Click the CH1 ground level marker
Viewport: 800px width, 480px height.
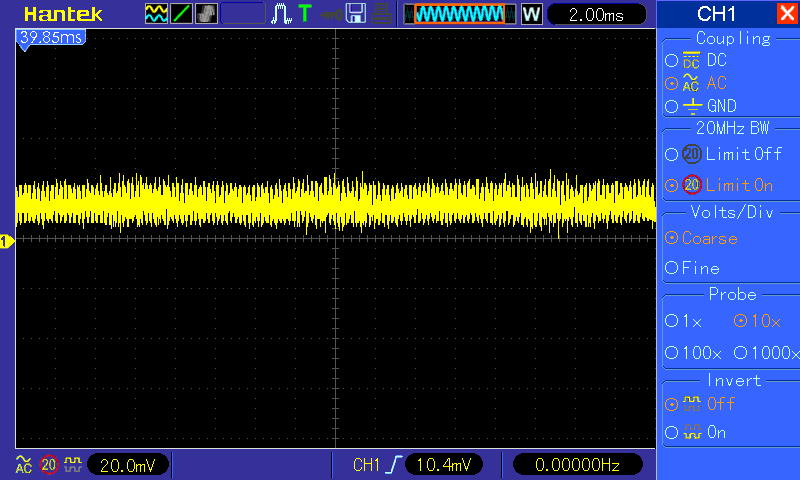7,241
